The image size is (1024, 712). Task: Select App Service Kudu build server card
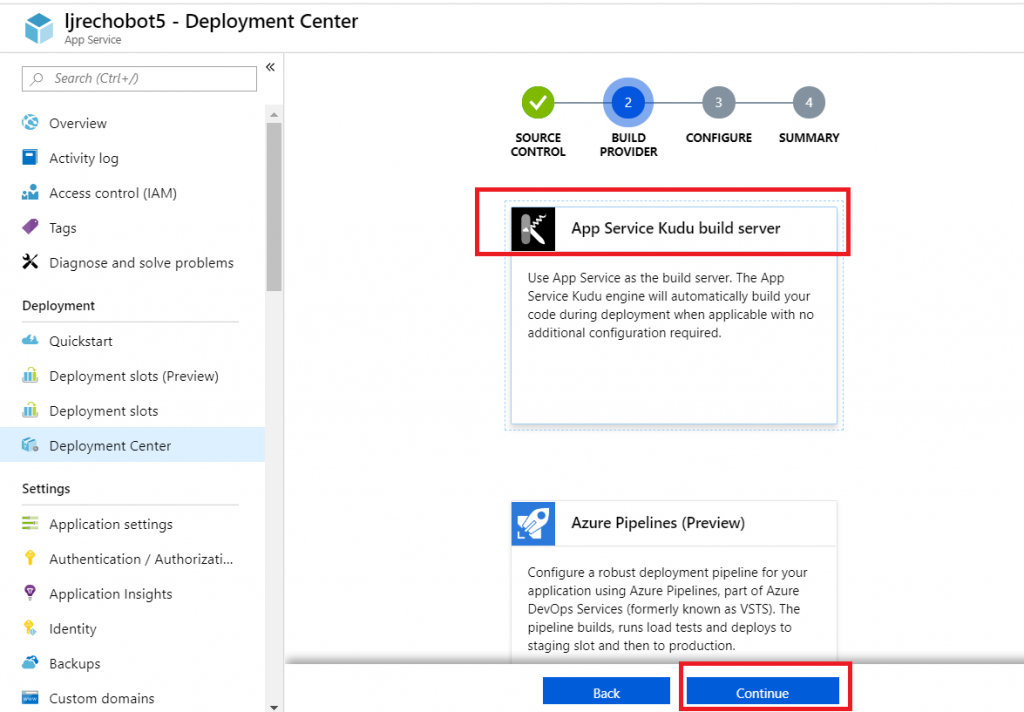(x=674, y=316)
